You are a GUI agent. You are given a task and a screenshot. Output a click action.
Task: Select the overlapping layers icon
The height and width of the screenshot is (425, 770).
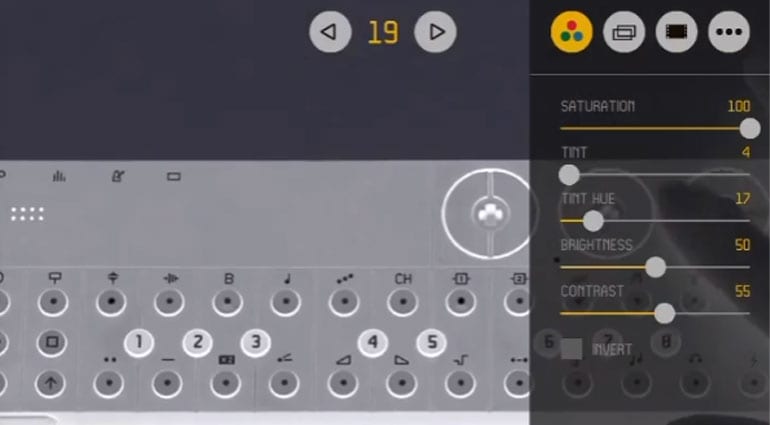click(624, 32)
